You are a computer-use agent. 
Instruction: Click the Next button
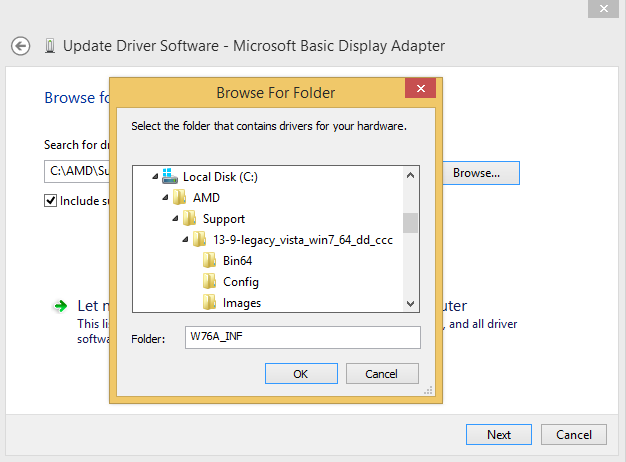click(x=499, y=435)
